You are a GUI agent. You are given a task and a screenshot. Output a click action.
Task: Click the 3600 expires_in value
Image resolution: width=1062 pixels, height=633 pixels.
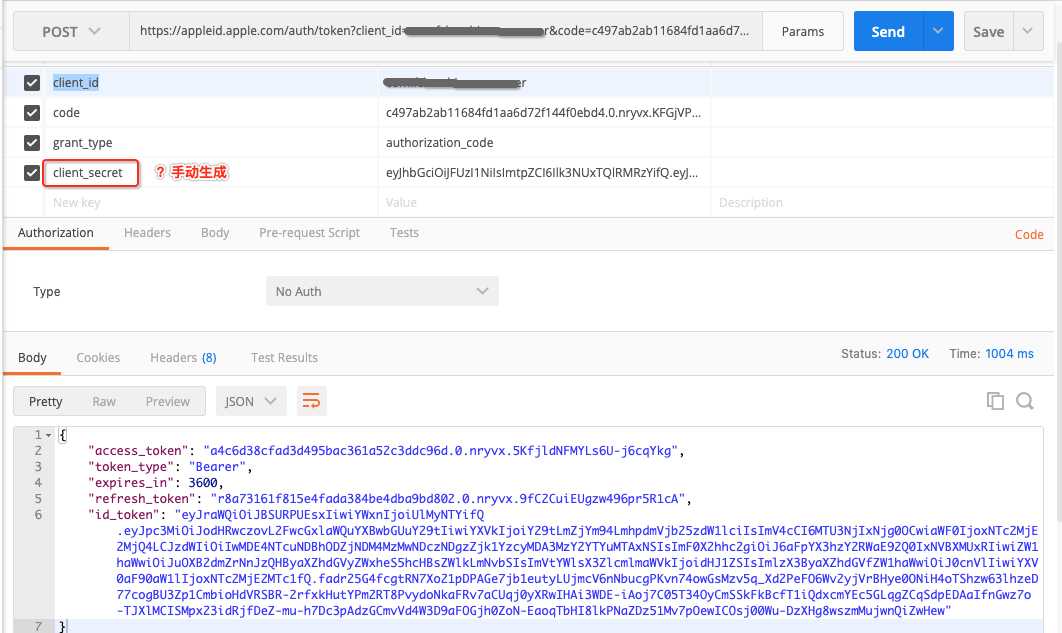[203, 483]
